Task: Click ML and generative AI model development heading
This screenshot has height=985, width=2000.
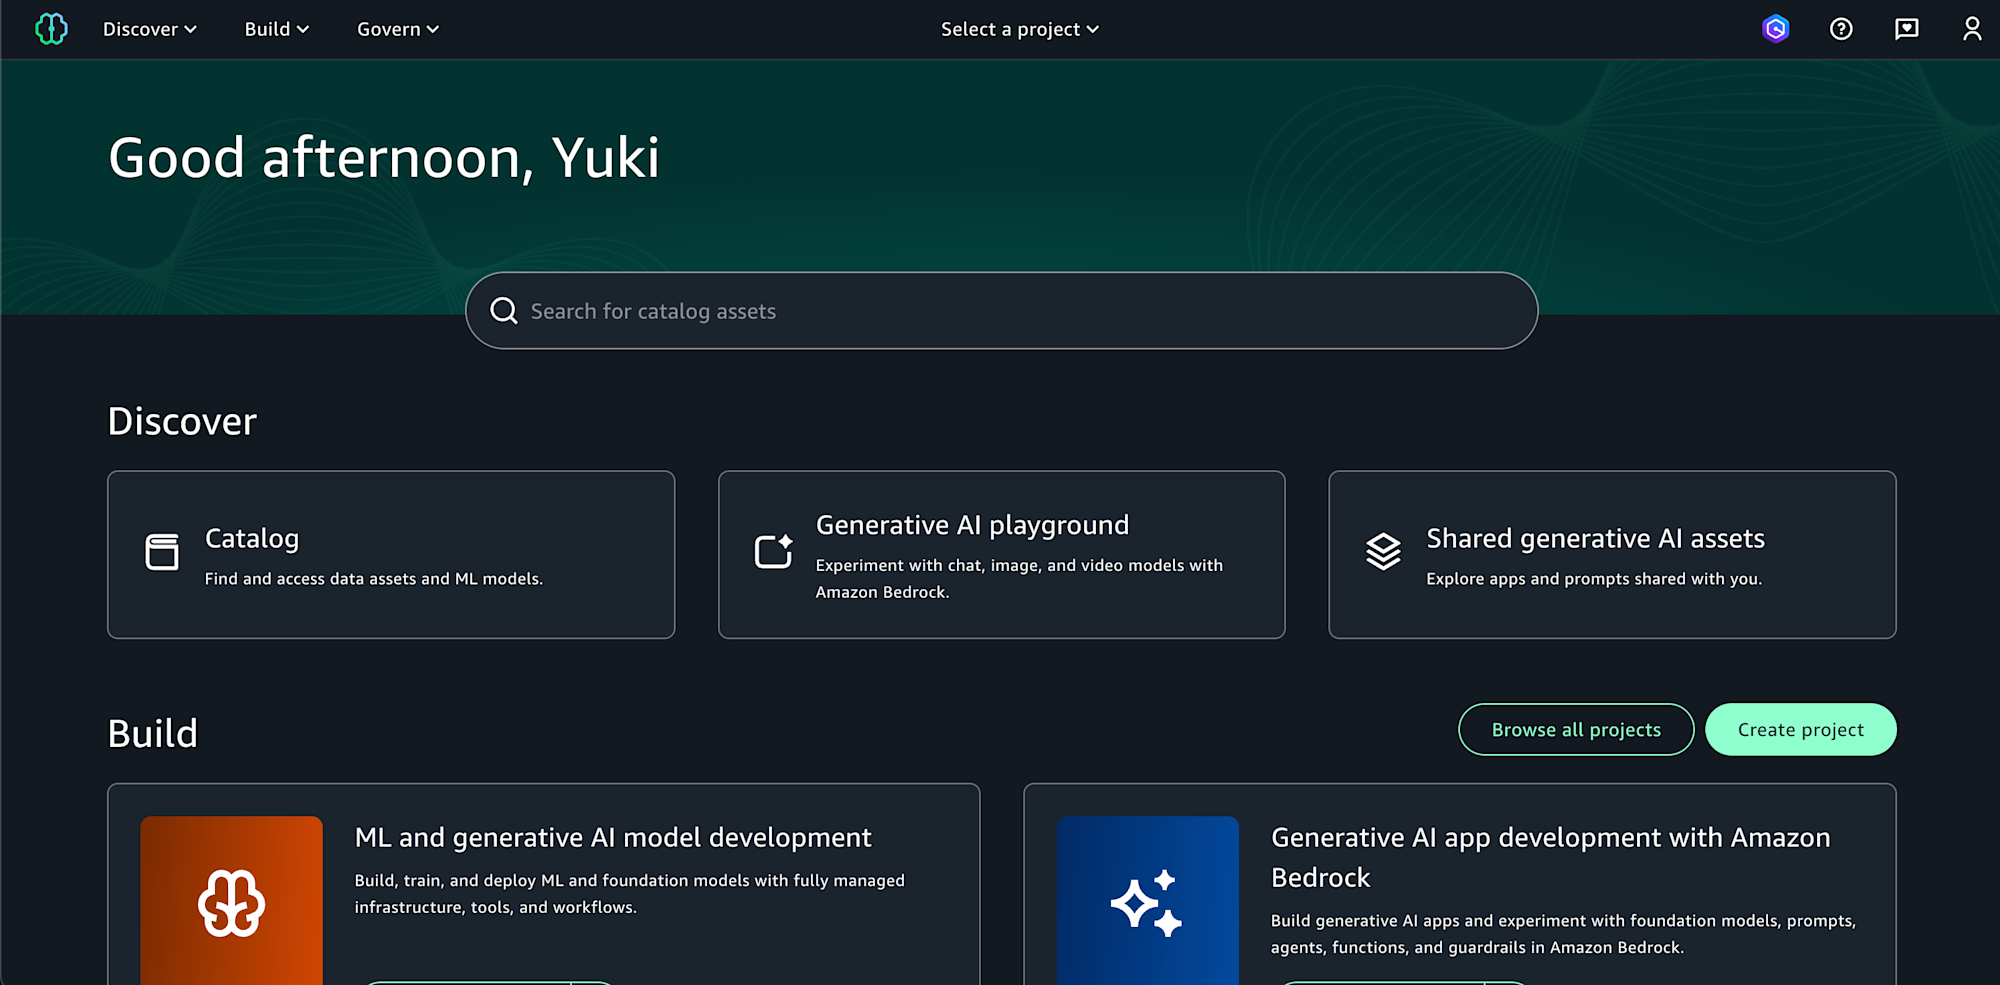Action: [x=613, y=837]
